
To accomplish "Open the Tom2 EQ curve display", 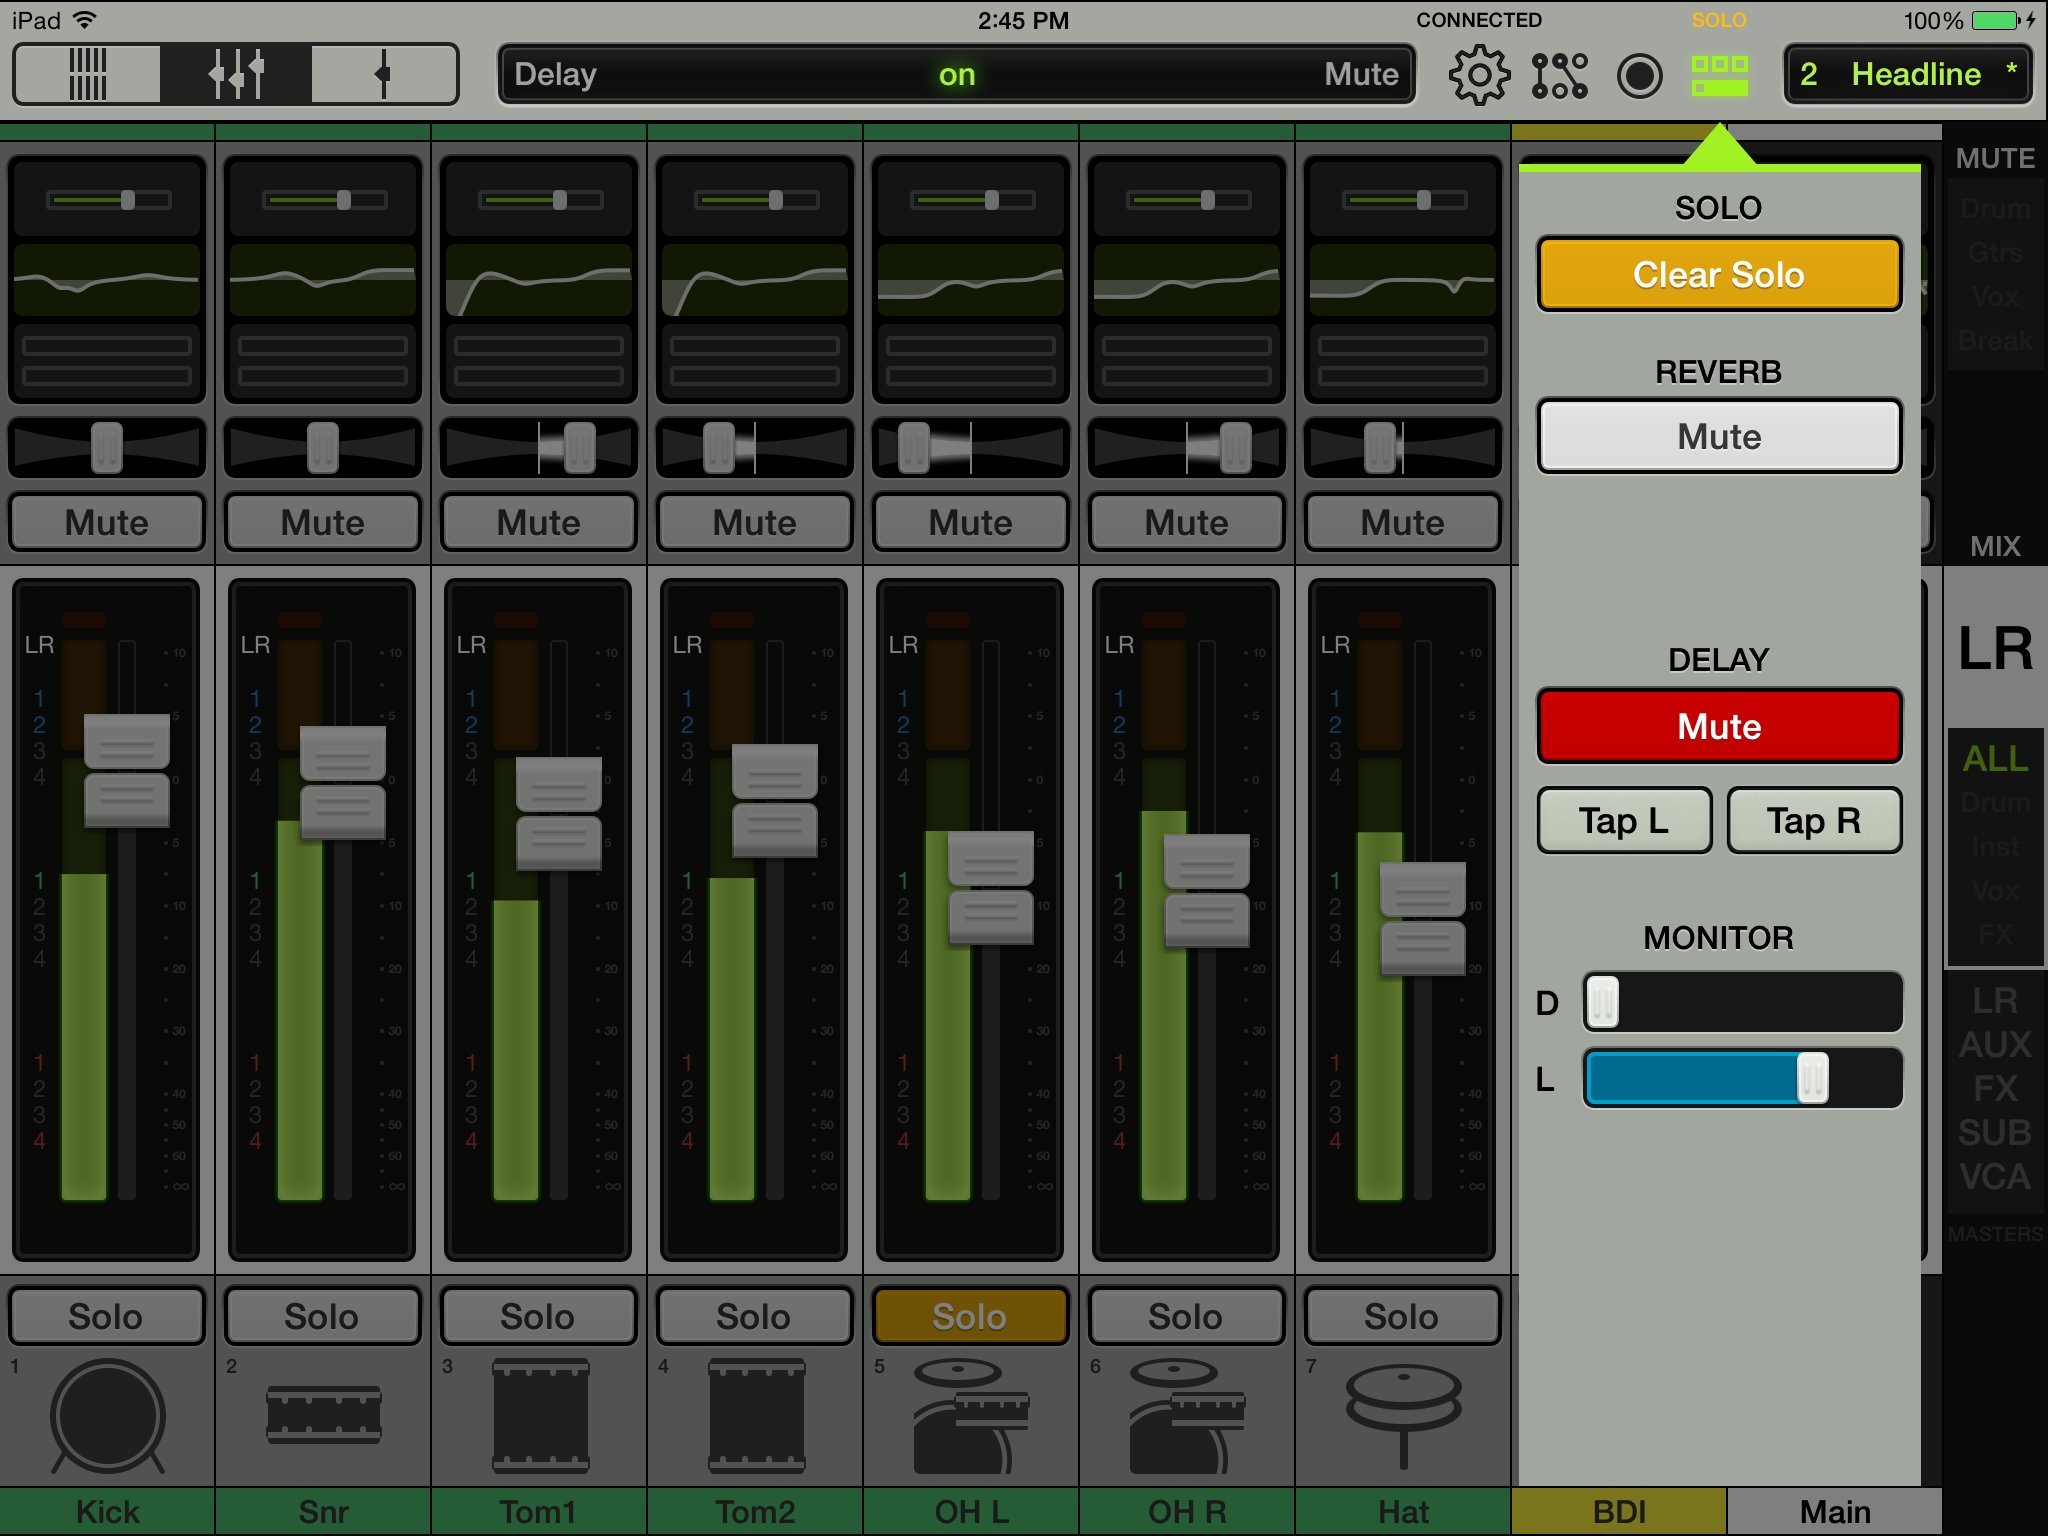I will tap(755, 280).
